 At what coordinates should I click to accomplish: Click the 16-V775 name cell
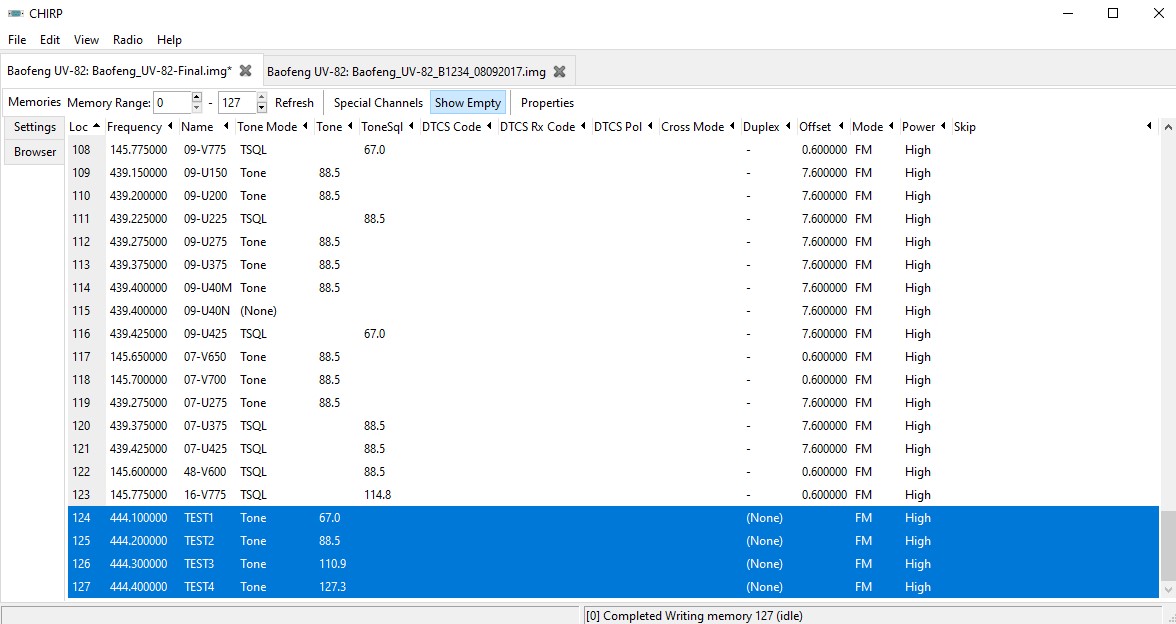(x=205, y=495)
